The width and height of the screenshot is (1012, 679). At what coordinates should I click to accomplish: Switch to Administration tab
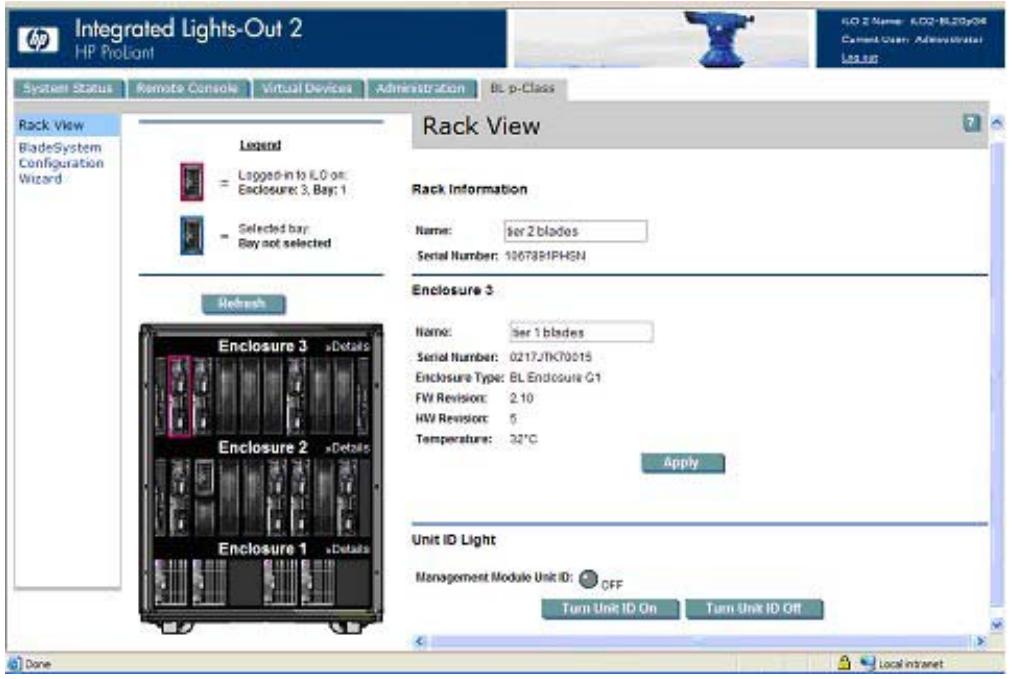click(420, 88)
